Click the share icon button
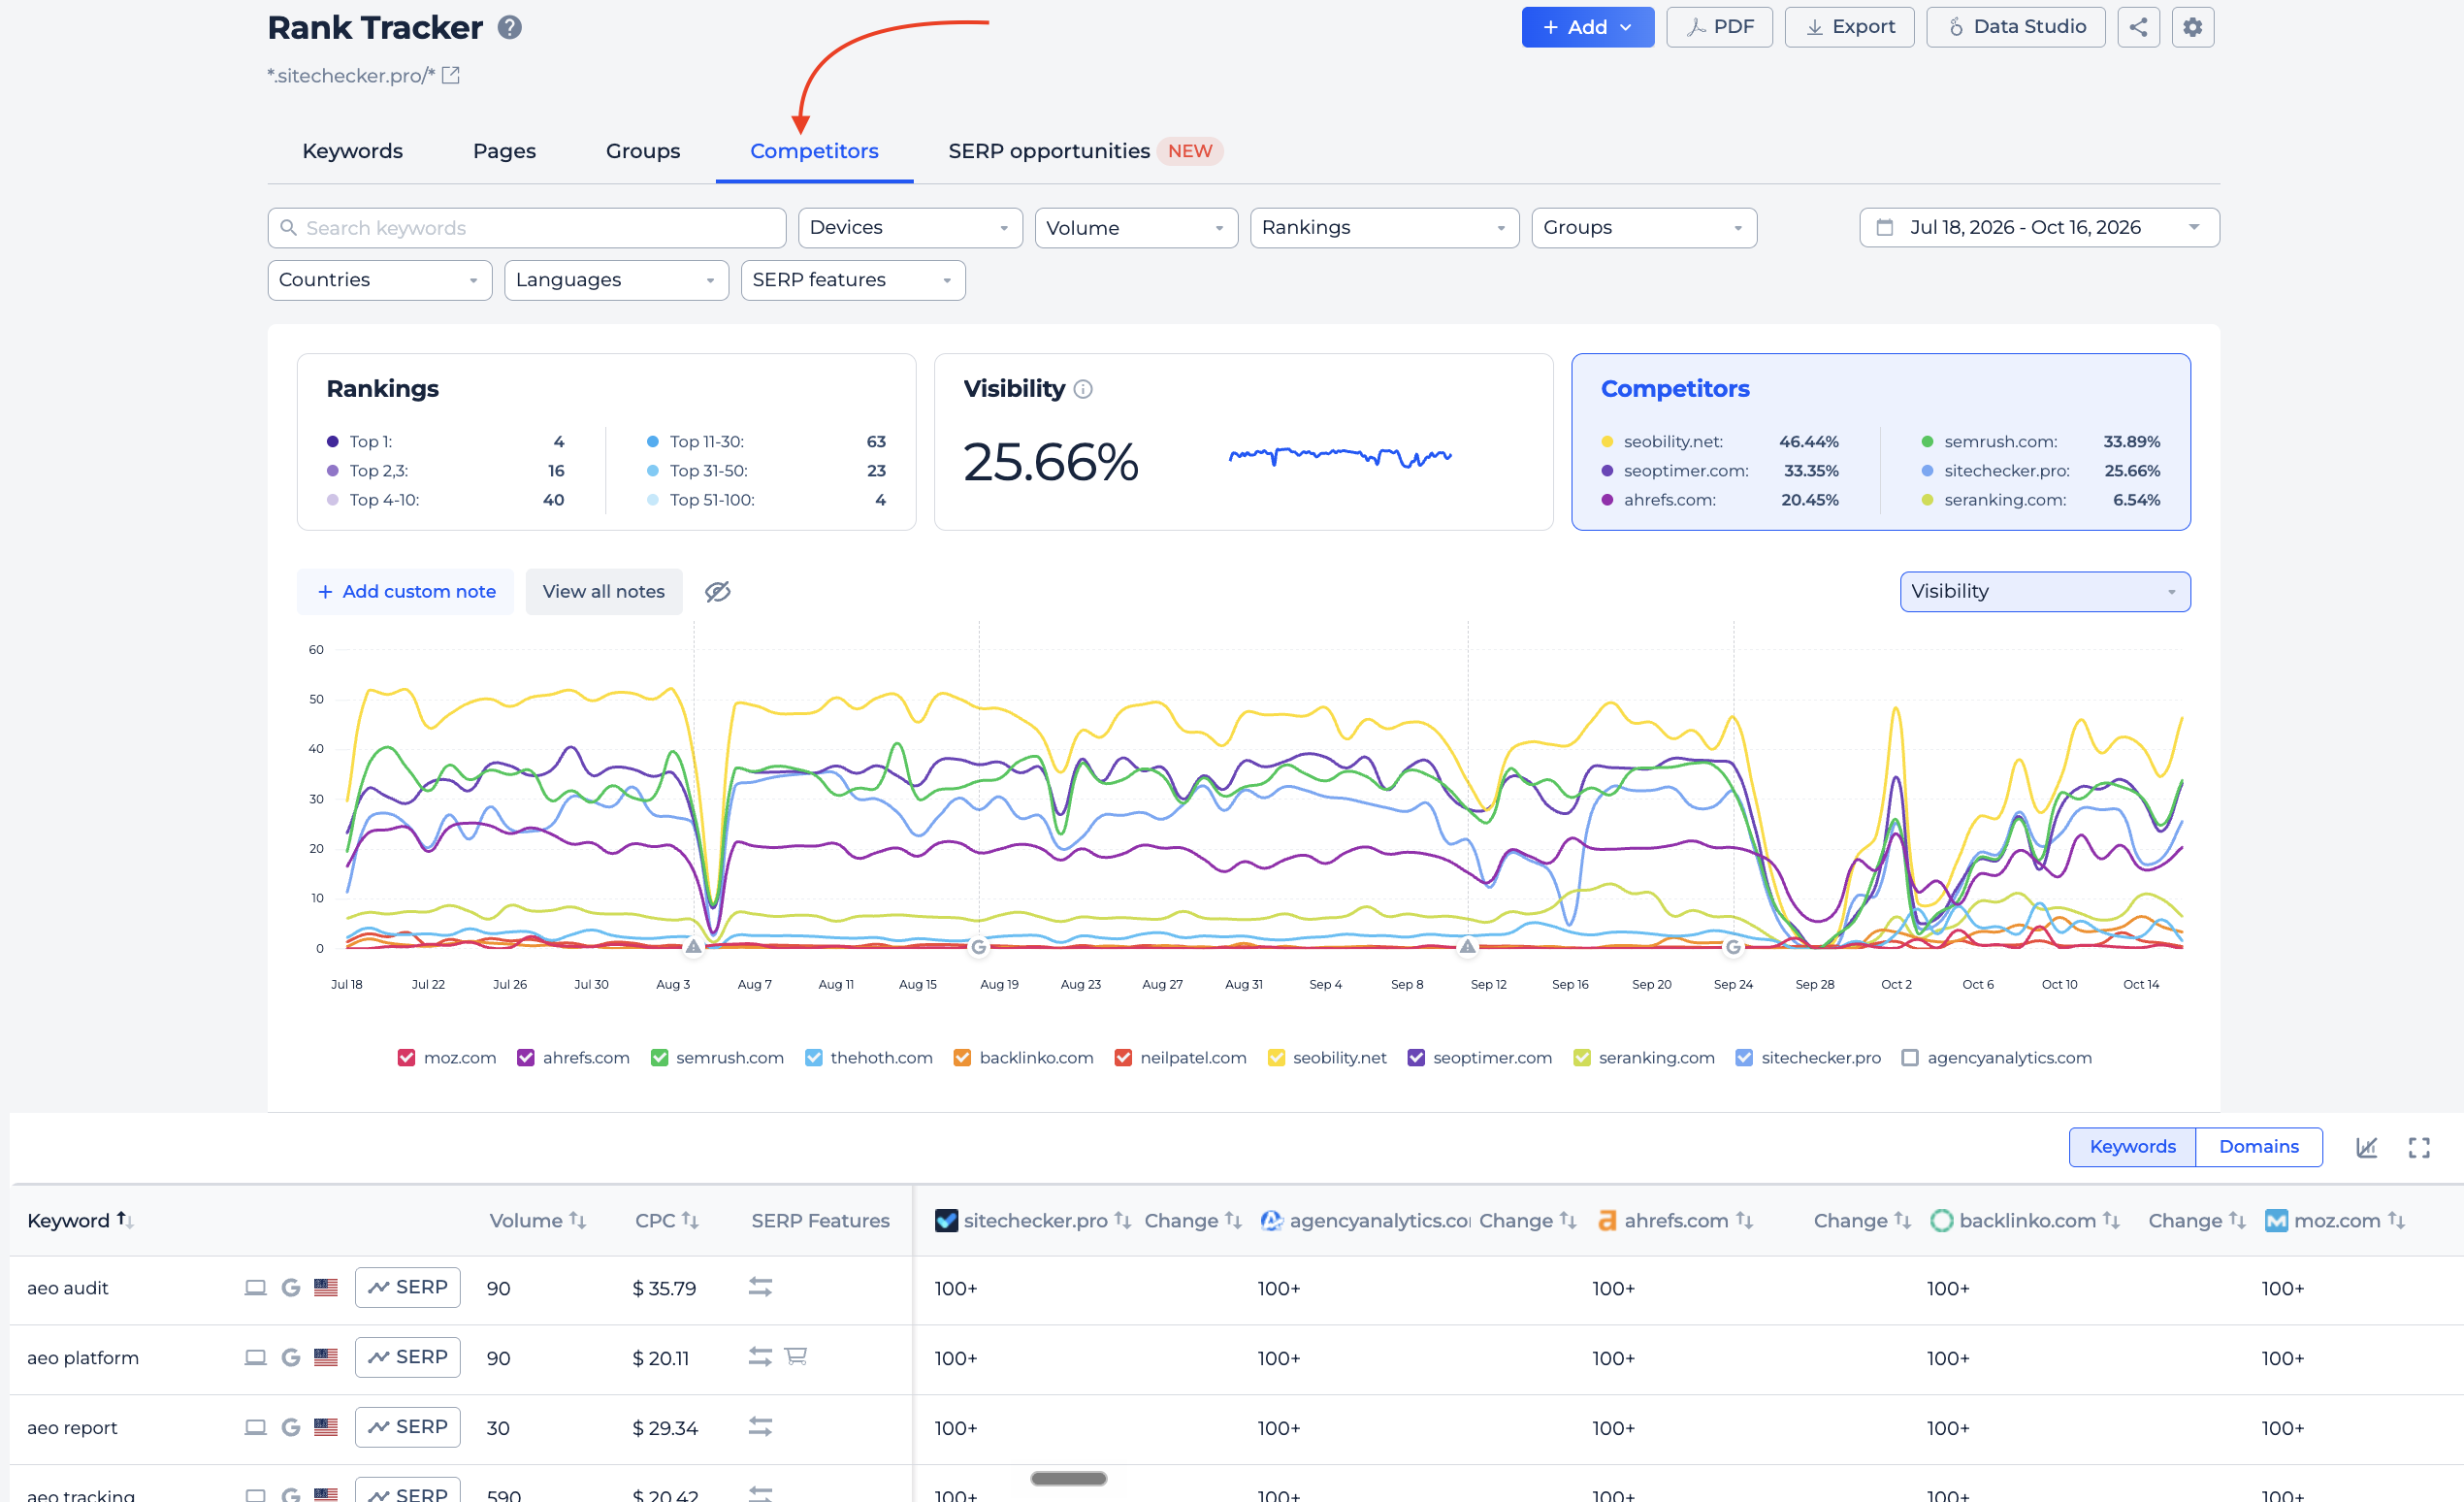Image resolution: width=2464 pixels, height=1502 pixels. pyautogui.click(x=2137, y=27)
